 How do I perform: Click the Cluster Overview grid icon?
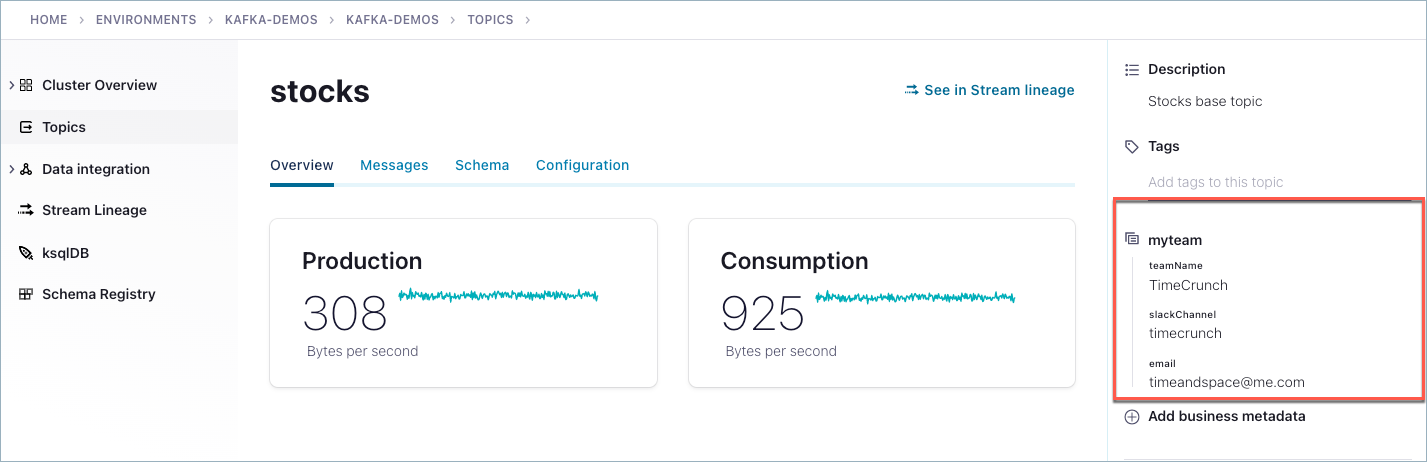click(x=27, y=85)
